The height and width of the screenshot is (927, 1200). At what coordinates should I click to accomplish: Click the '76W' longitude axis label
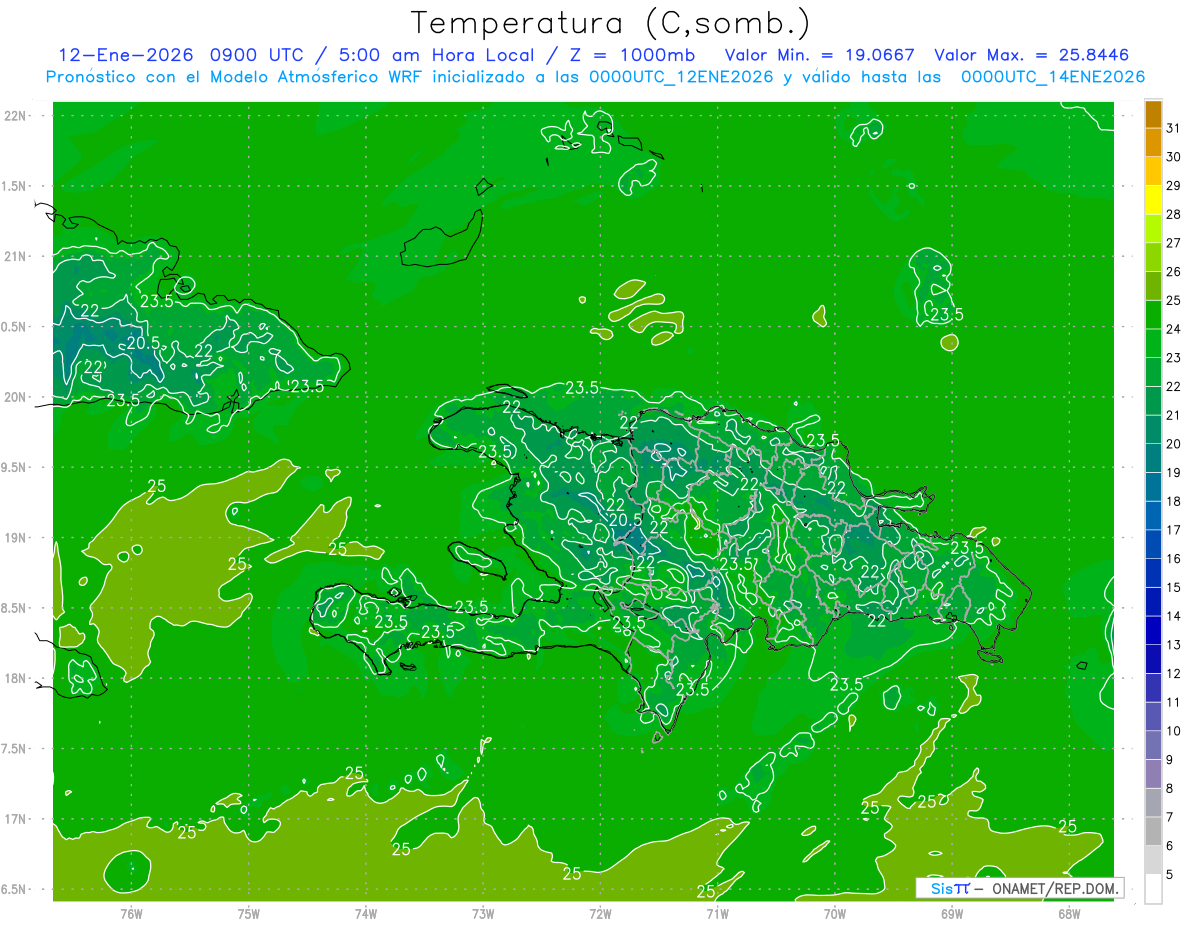pyautogui.click(x=131, y=914)
